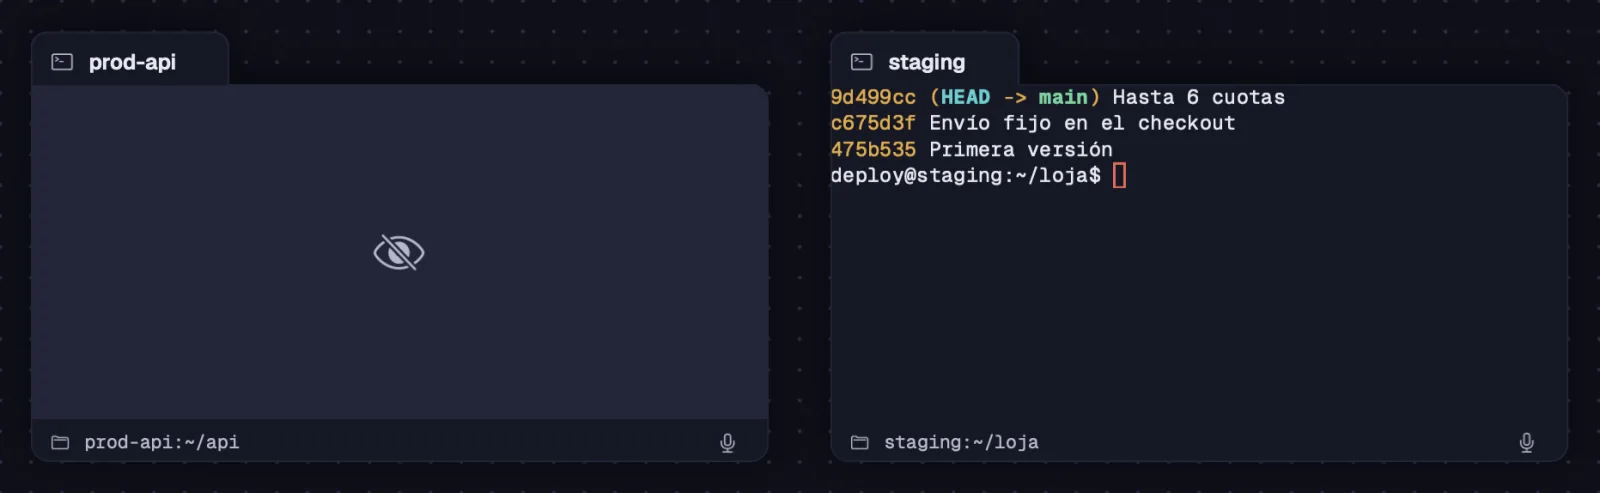Click commit hash 475b535
The width and height of the screenshot is (1600, 493).
(873, 149)
